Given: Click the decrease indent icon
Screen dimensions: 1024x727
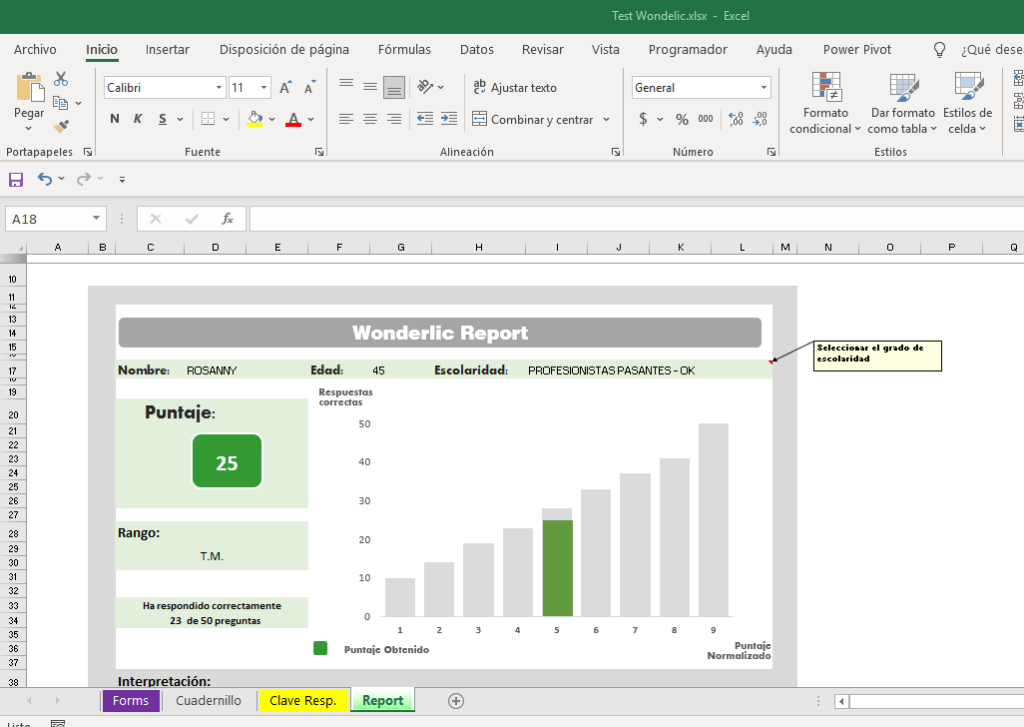Looking at the screenshot, I should [425, 118].
